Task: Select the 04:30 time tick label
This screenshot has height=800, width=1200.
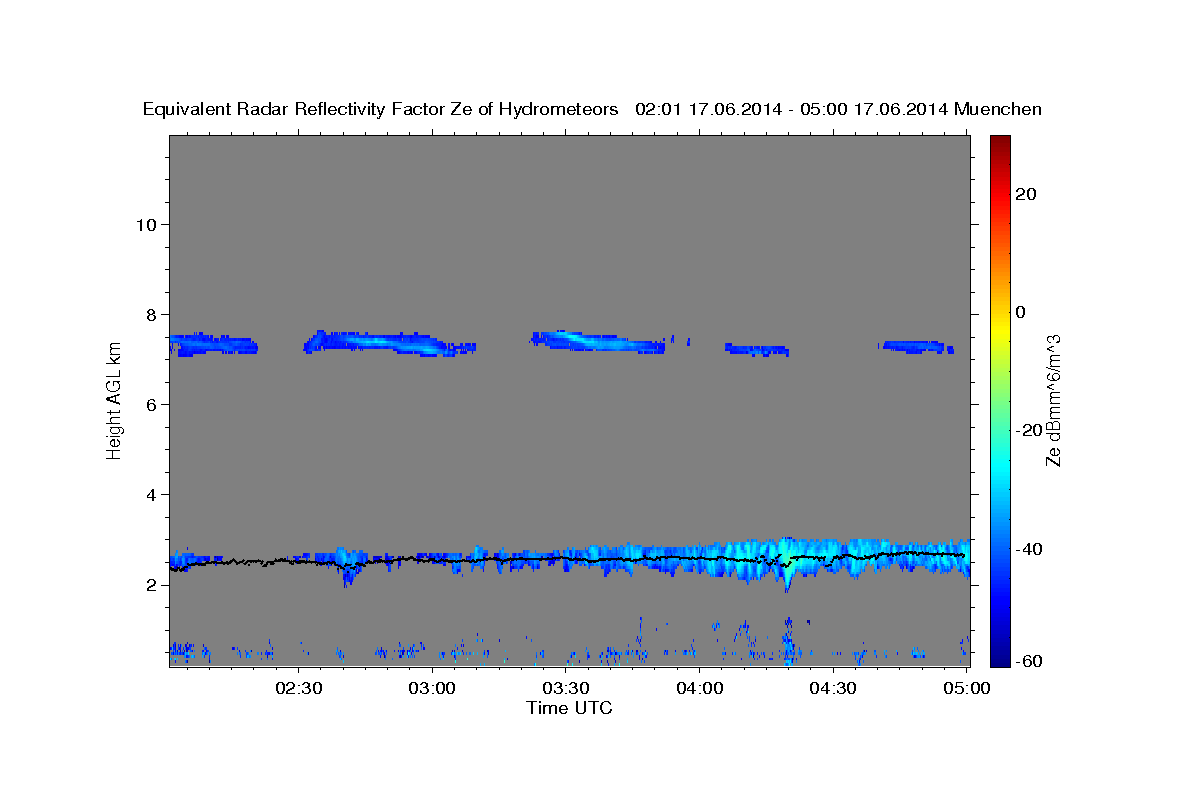Action: click(832, 688)
